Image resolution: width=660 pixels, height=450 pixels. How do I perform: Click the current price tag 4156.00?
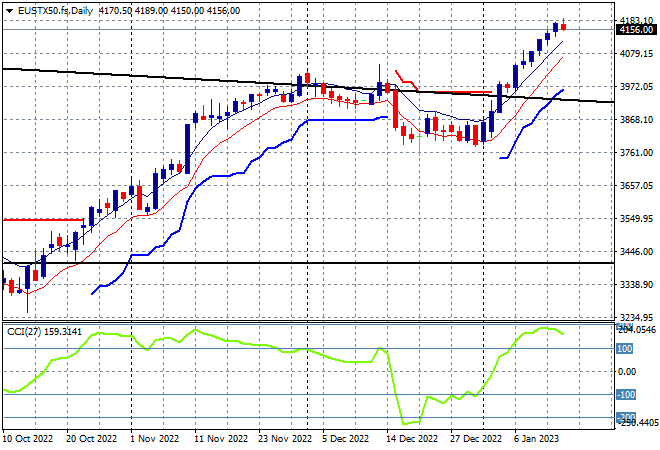636,30
